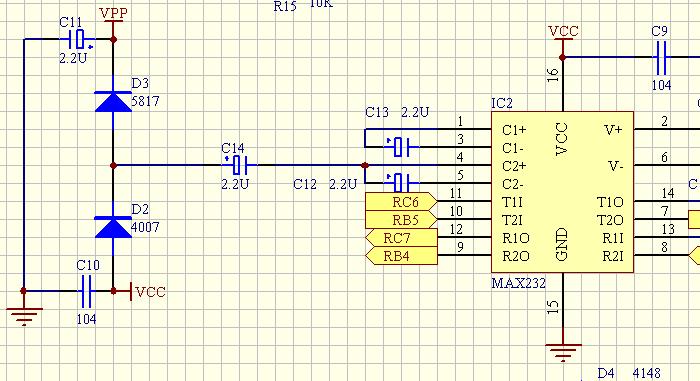The image size is (700, 381).
Task: Click the RC6 port label
Action: [x=401, y=202]
